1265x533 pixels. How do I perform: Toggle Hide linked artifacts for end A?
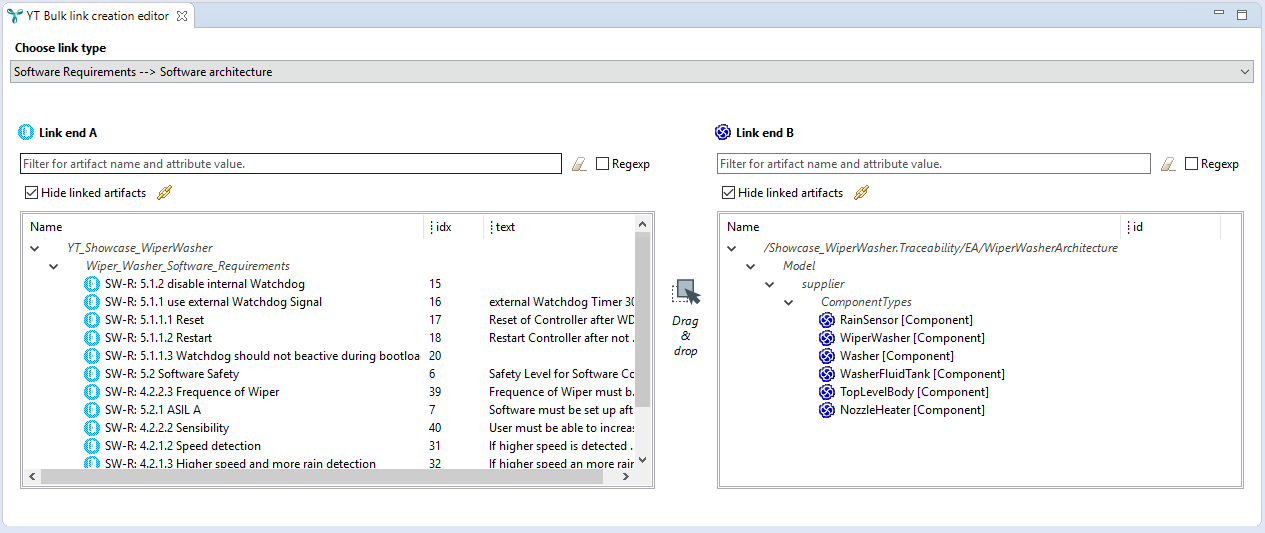click(31, 193)
